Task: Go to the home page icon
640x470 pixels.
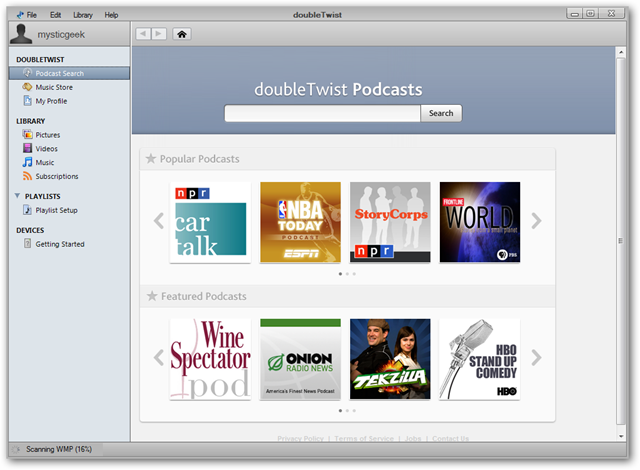Action: pos(182,34)
